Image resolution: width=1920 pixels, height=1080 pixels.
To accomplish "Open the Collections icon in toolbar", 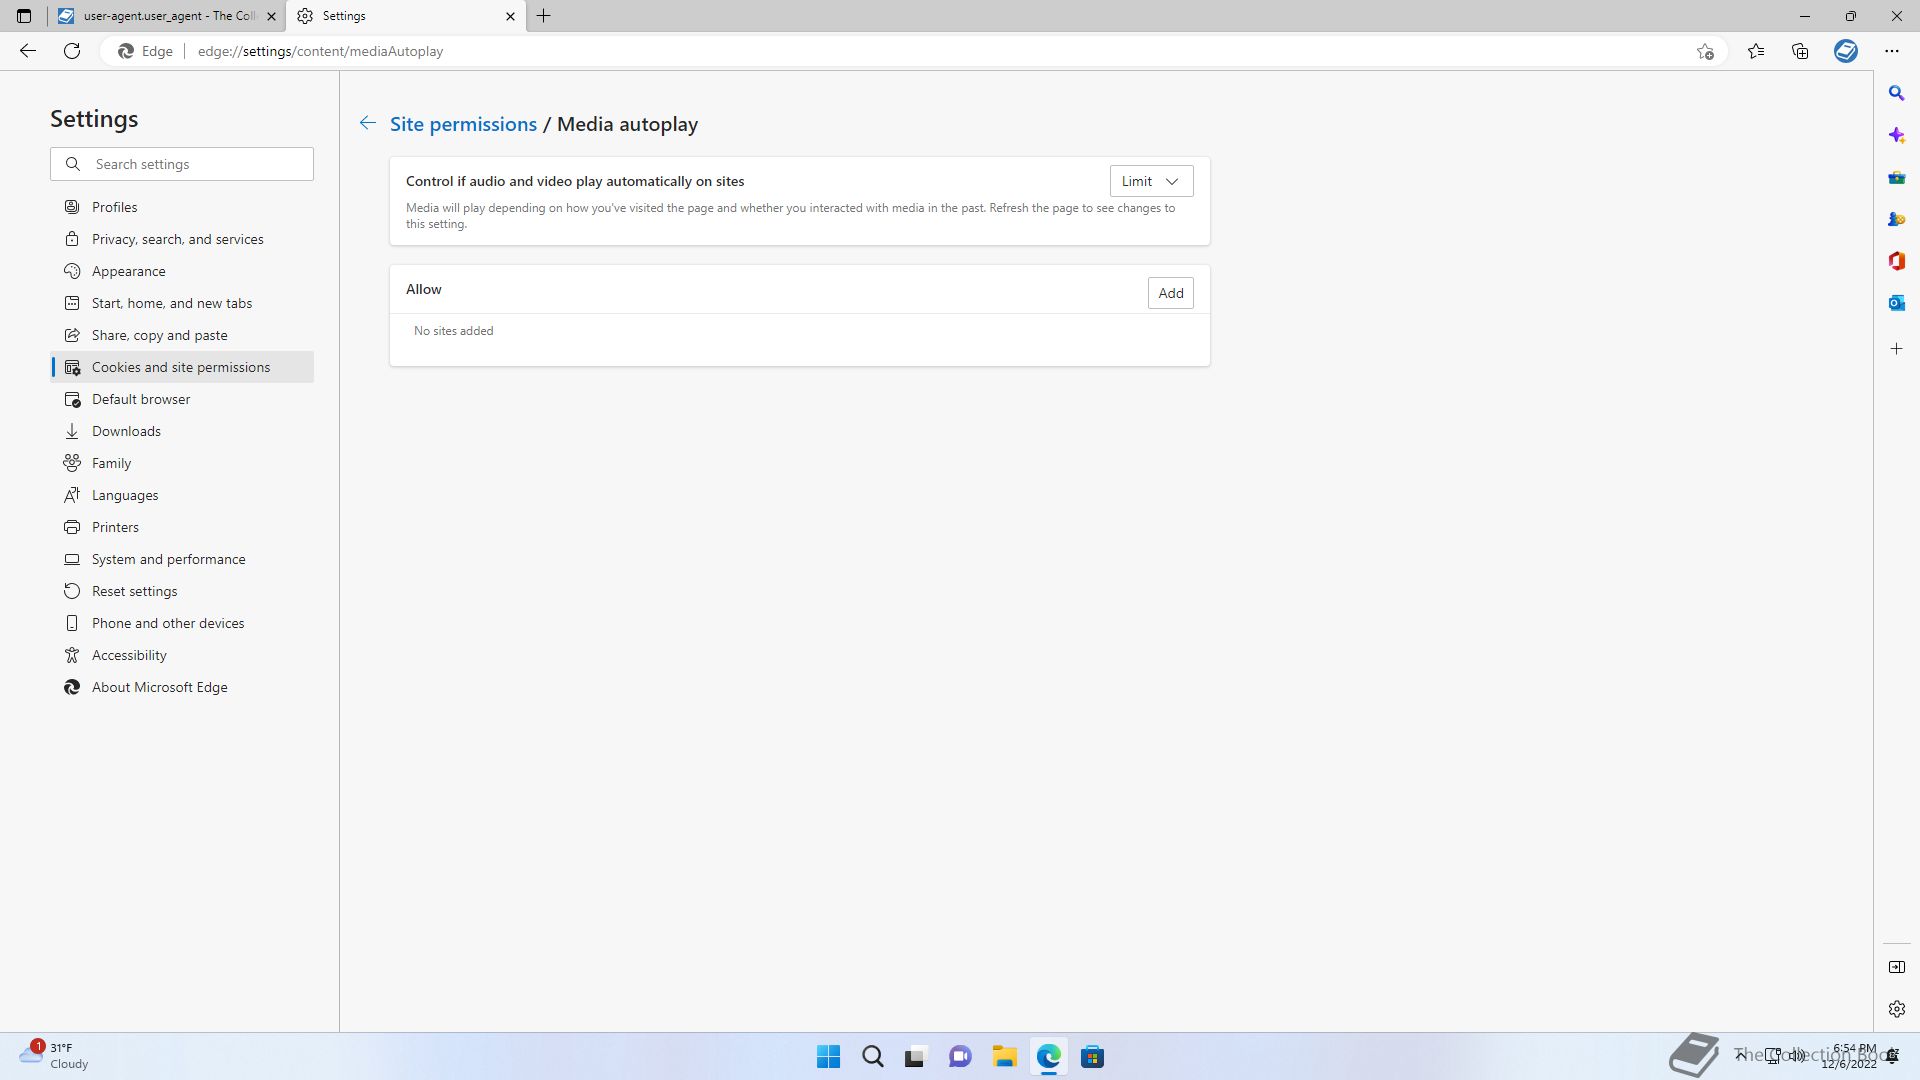I will pos(1800,51).
